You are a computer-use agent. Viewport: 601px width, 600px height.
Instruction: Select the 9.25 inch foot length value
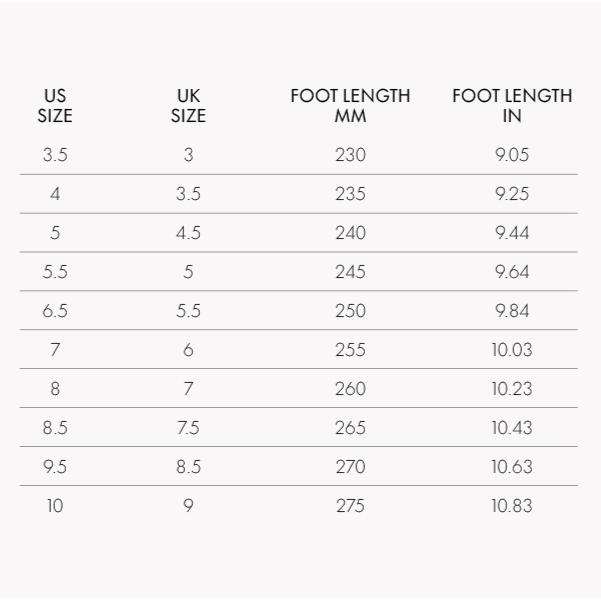click(512, 194)
